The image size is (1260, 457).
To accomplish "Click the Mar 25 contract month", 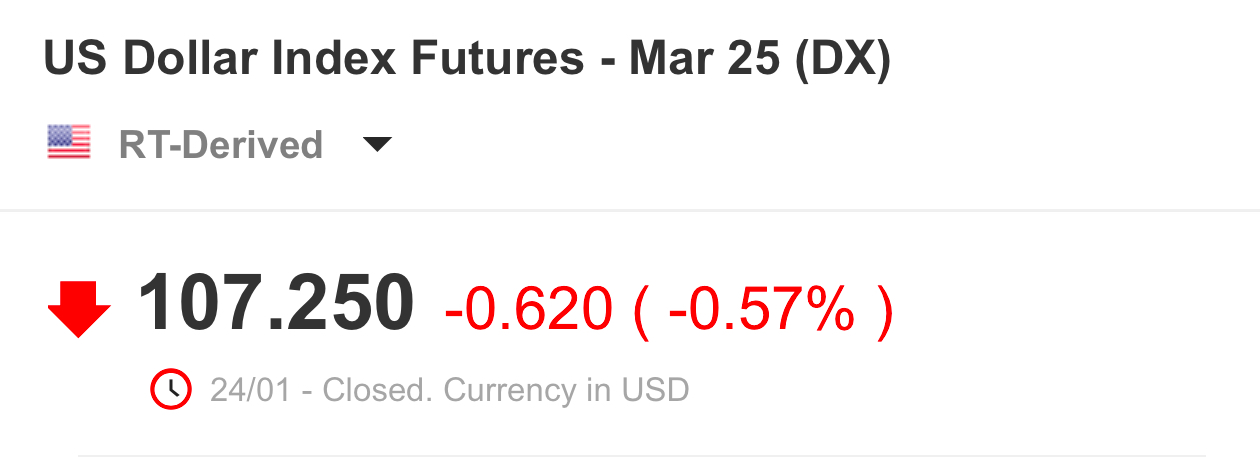I will 704,60.
